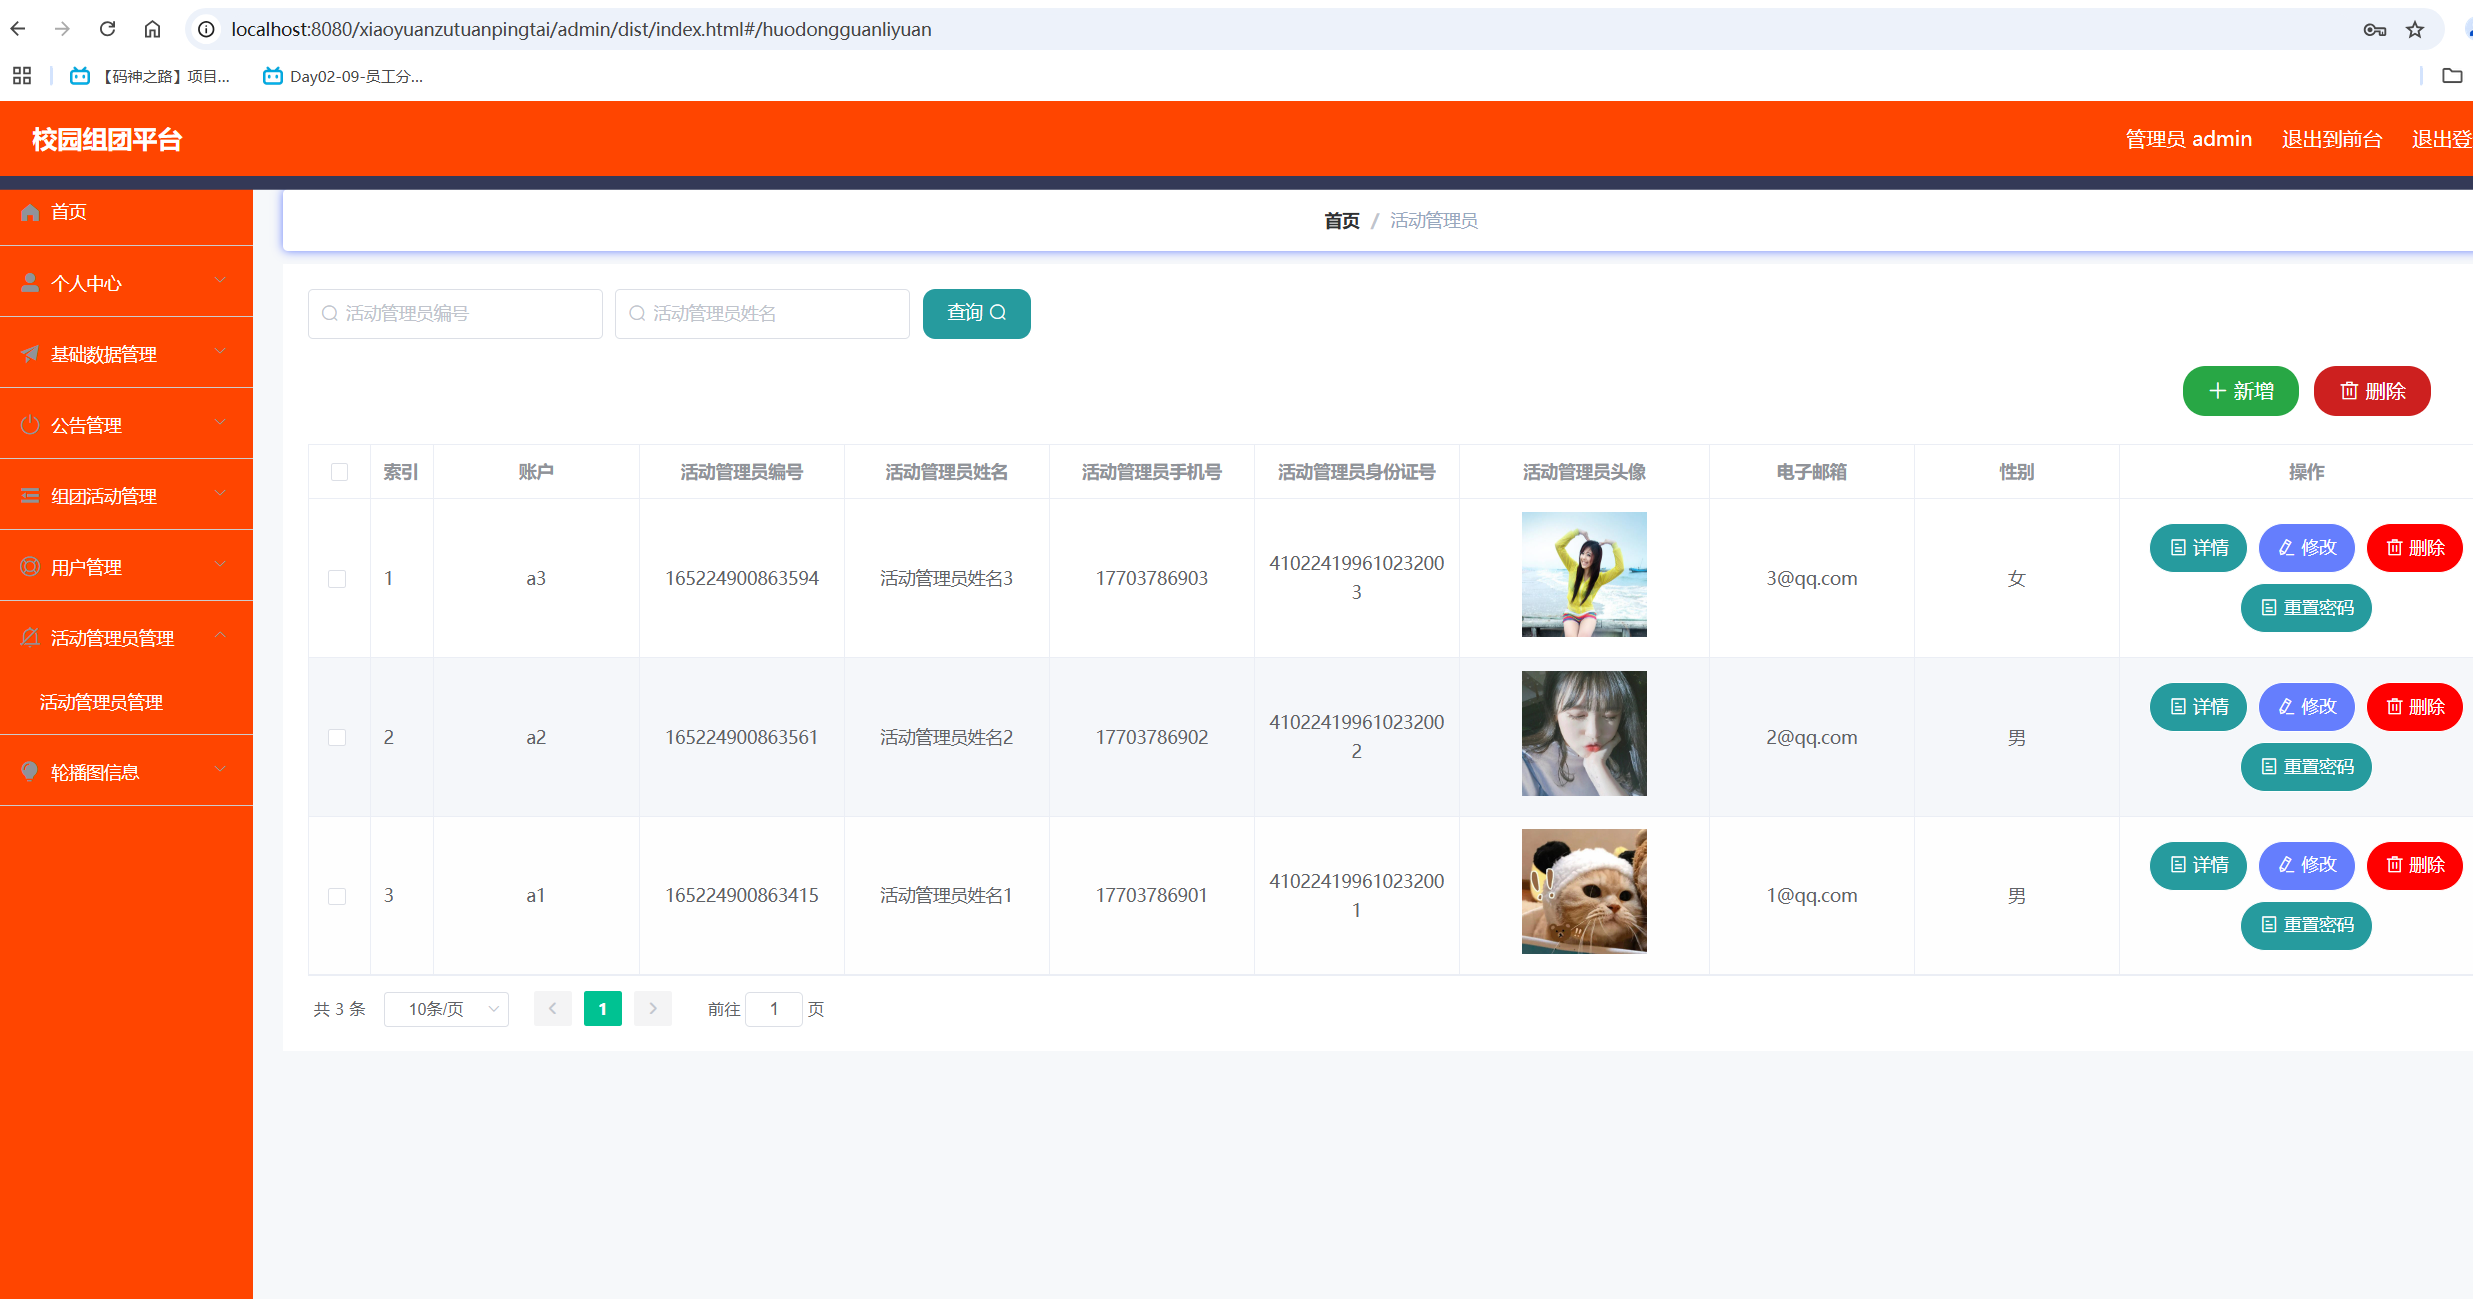
Task: Select the header select-all checkbox
Action: pos(340,472)
